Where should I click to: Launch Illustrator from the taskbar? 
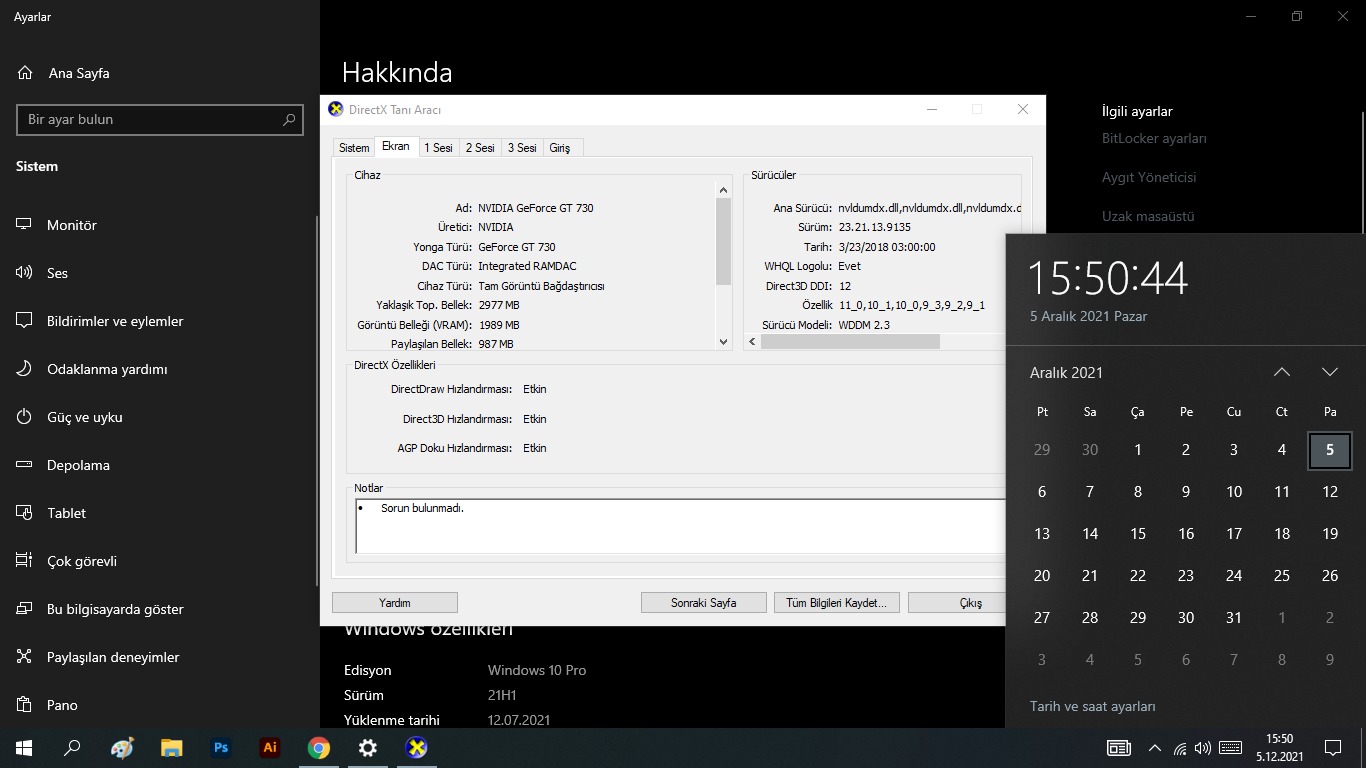[269, 748]
